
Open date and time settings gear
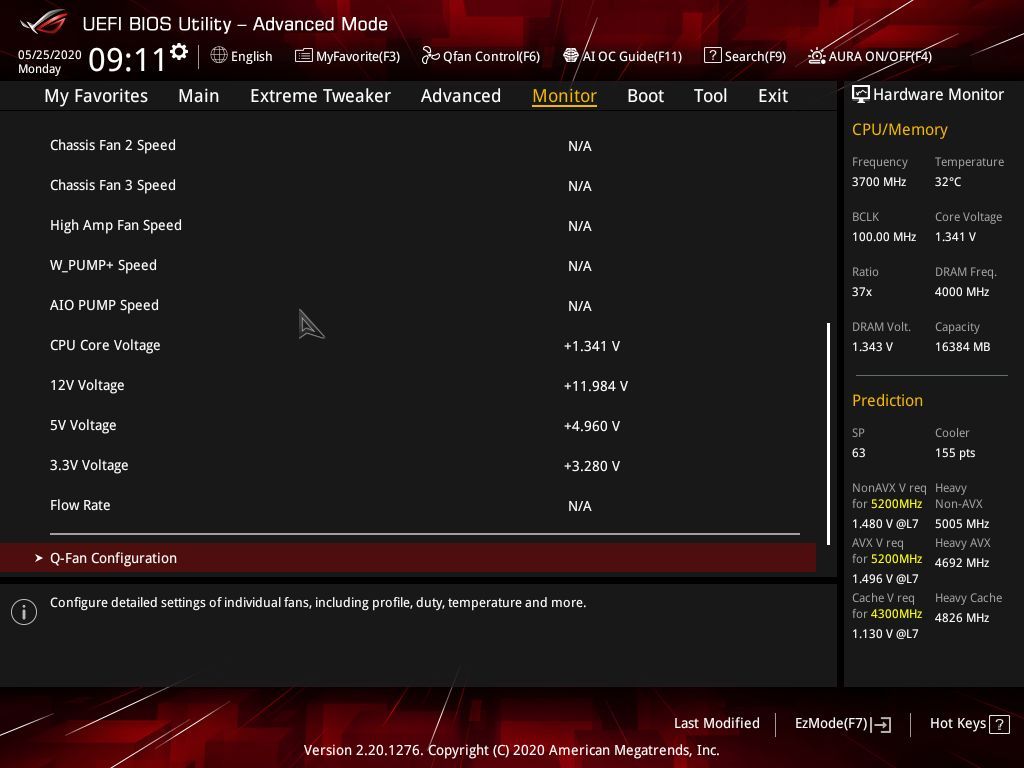pyautogui.click(x=179, y=52)
